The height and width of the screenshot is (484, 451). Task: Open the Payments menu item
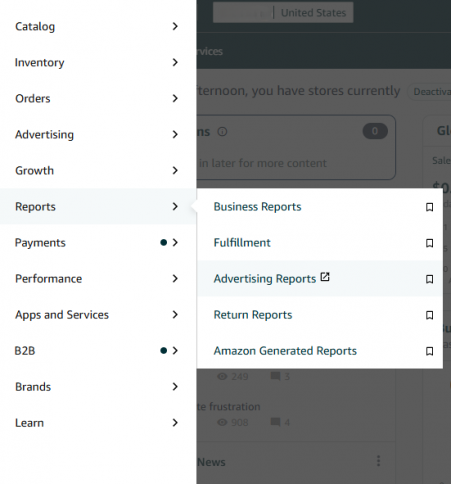point(98,242)
